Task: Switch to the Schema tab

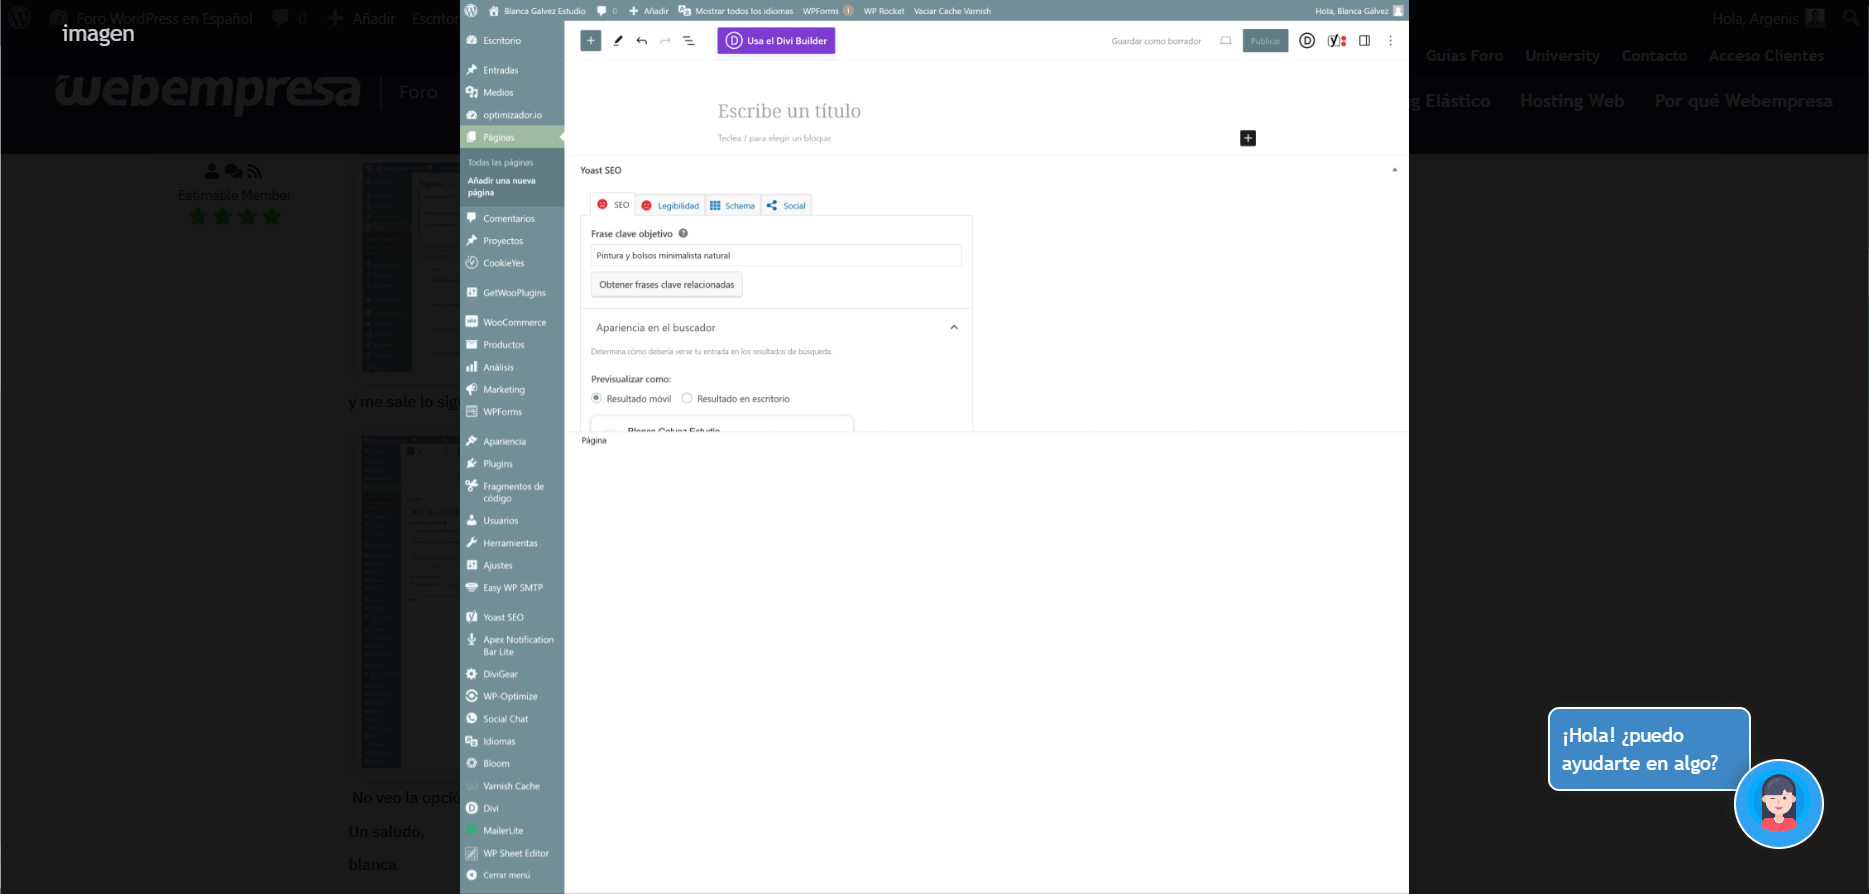Action: [x=733, y=205]
